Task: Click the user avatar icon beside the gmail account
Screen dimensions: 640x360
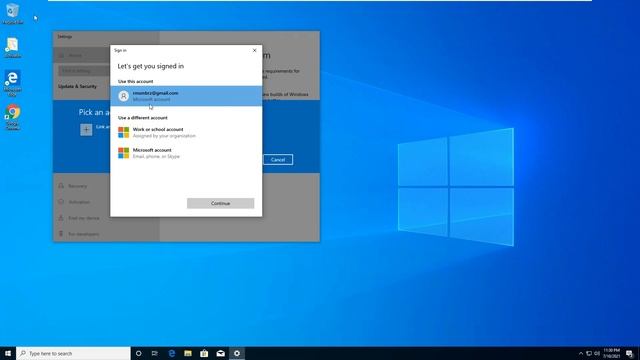Action: [123, 96]
